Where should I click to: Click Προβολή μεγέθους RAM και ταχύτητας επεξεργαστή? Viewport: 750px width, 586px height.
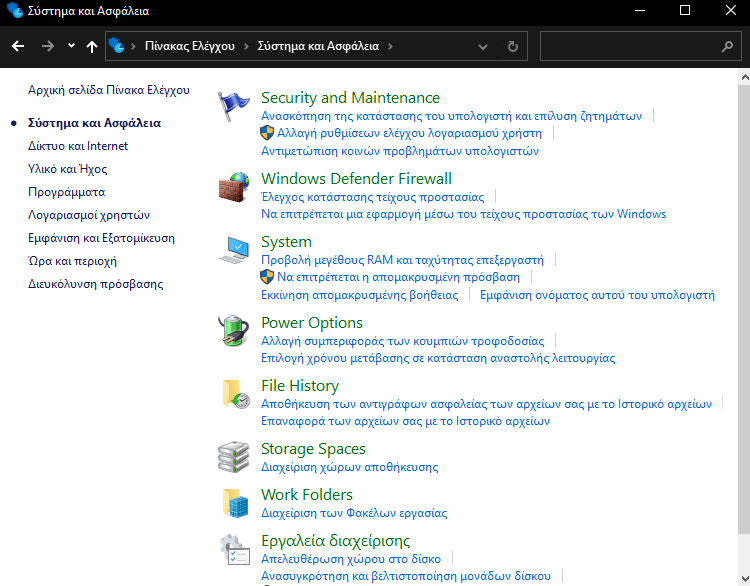tap(402, 260)
